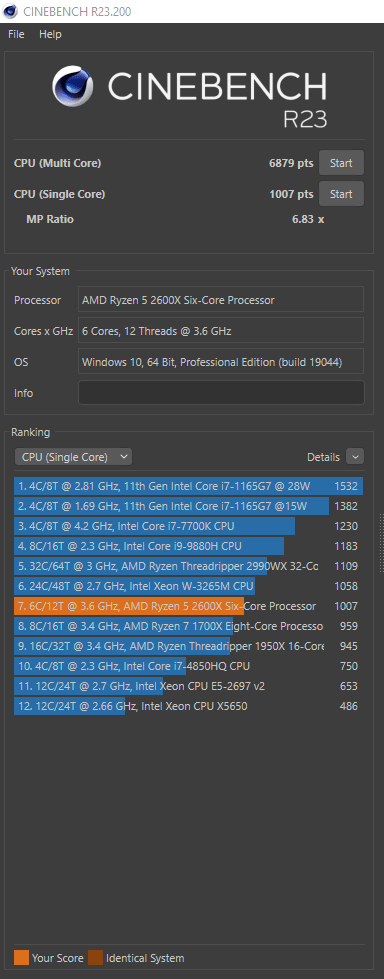Select the Core i7-1165G7 @15W ranking row
This screenshot has height=979, width=384.
(x=189, y=506)
